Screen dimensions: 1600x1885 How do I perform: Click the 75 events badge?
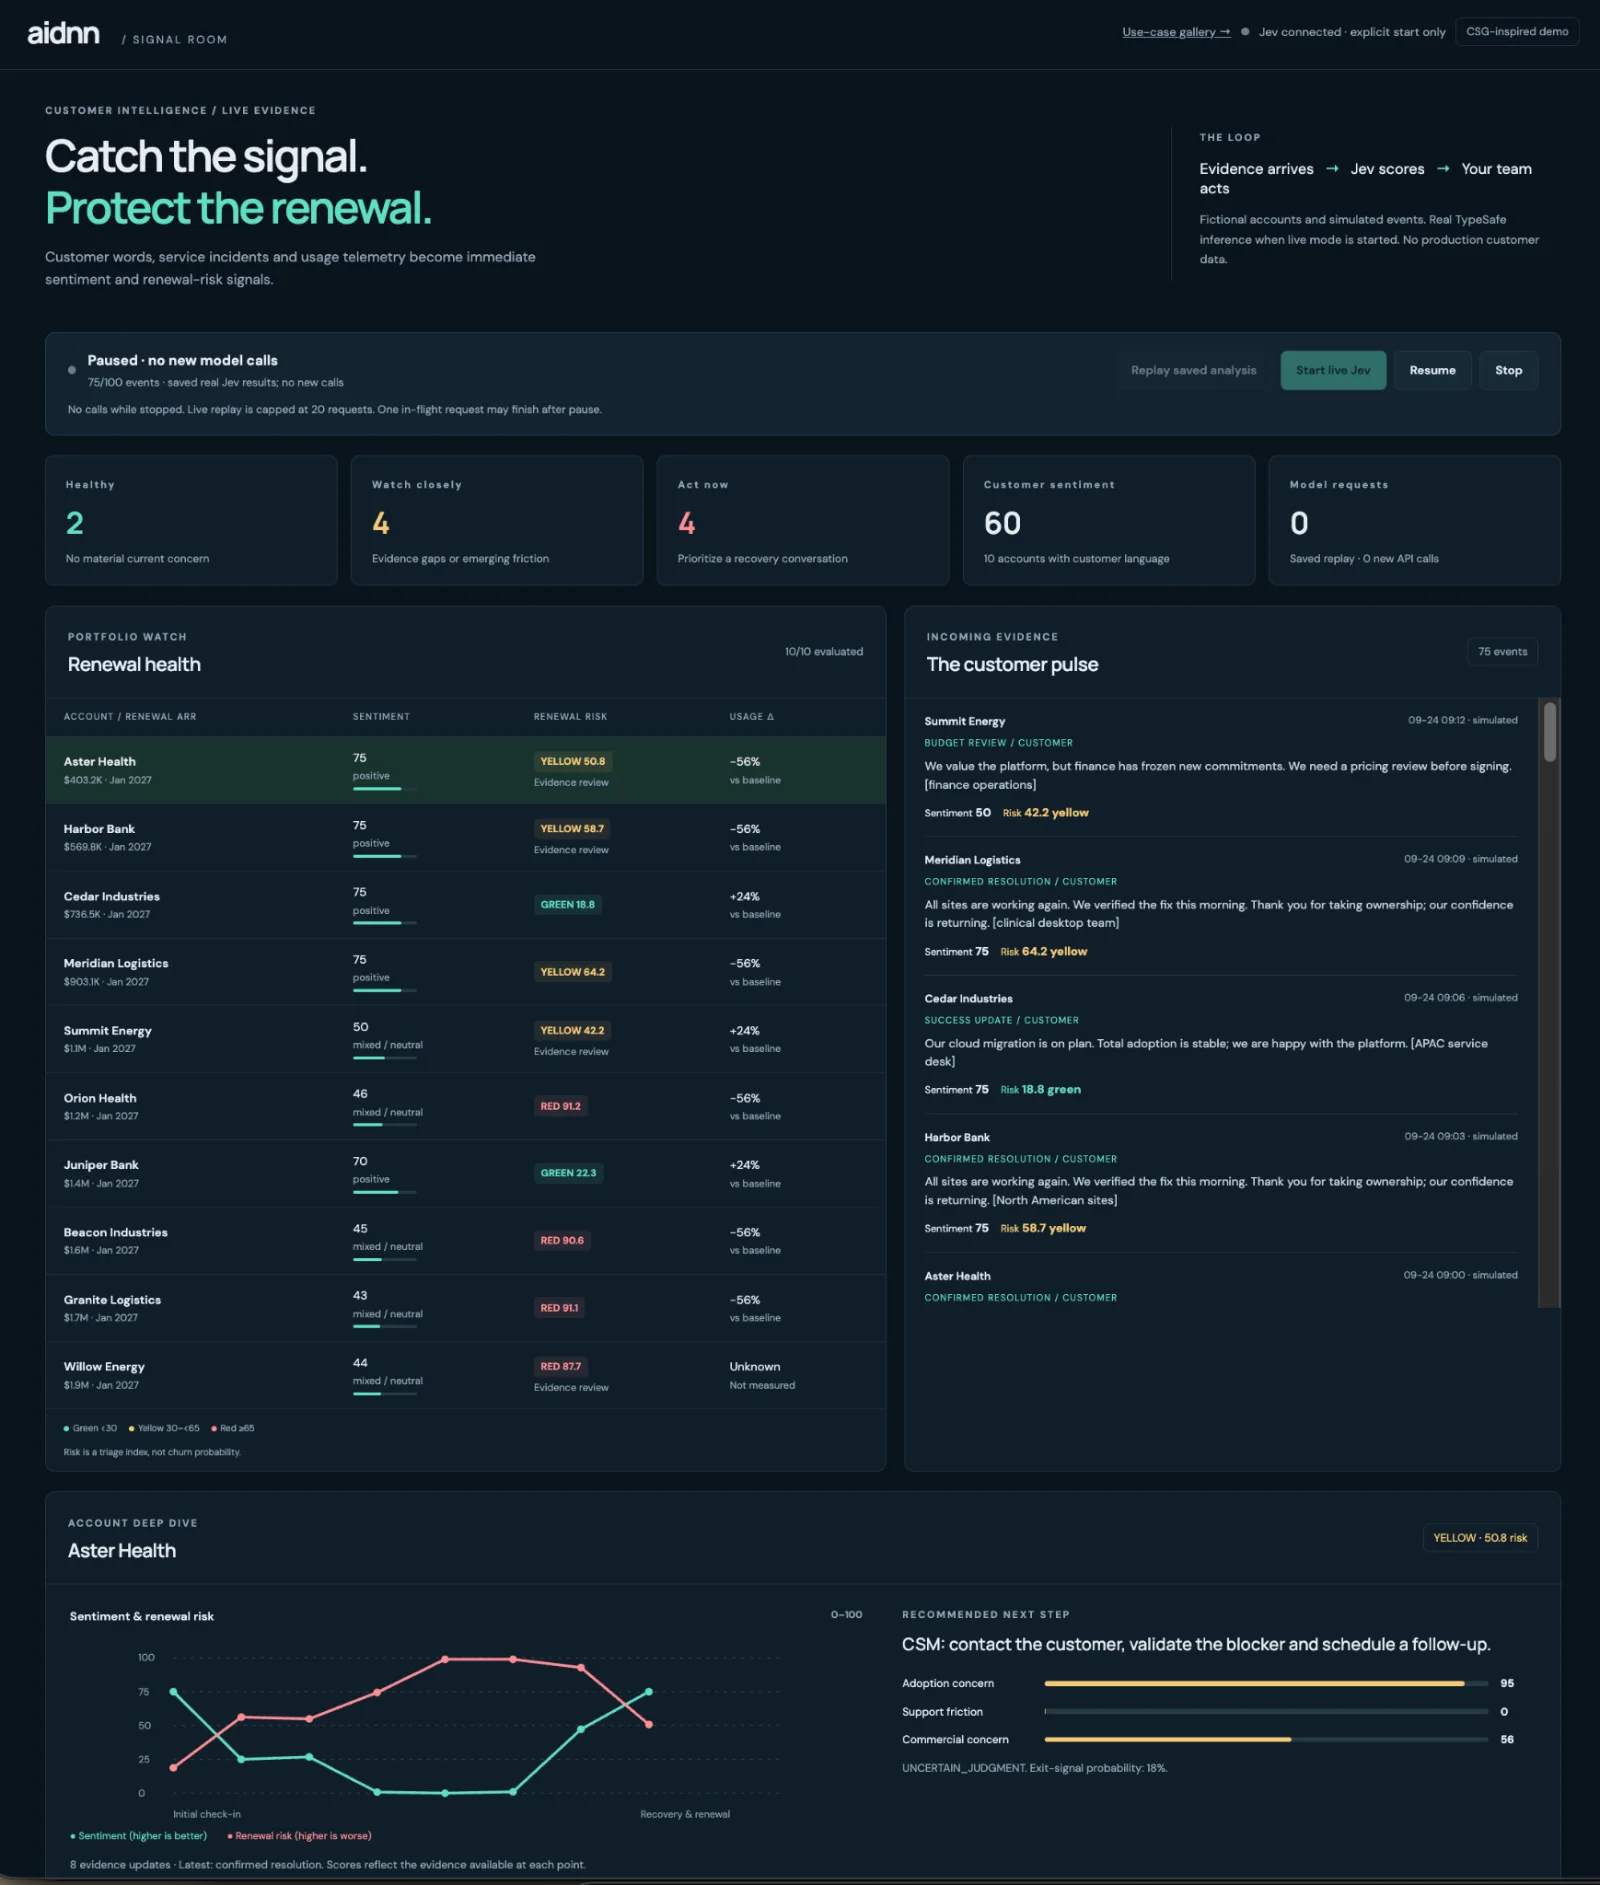tap(1502, 652)
